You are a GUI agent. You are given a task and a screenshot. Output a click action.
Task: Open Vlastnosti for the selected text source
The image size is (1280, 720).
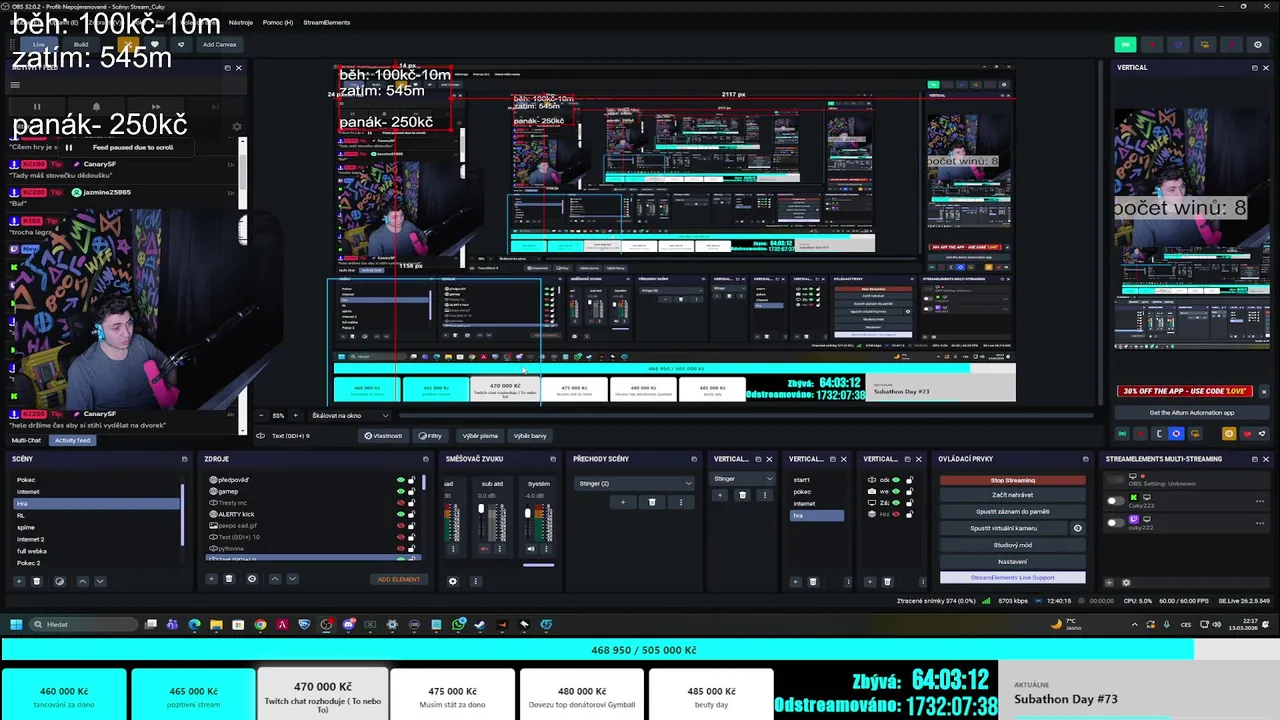click(384, 436)
